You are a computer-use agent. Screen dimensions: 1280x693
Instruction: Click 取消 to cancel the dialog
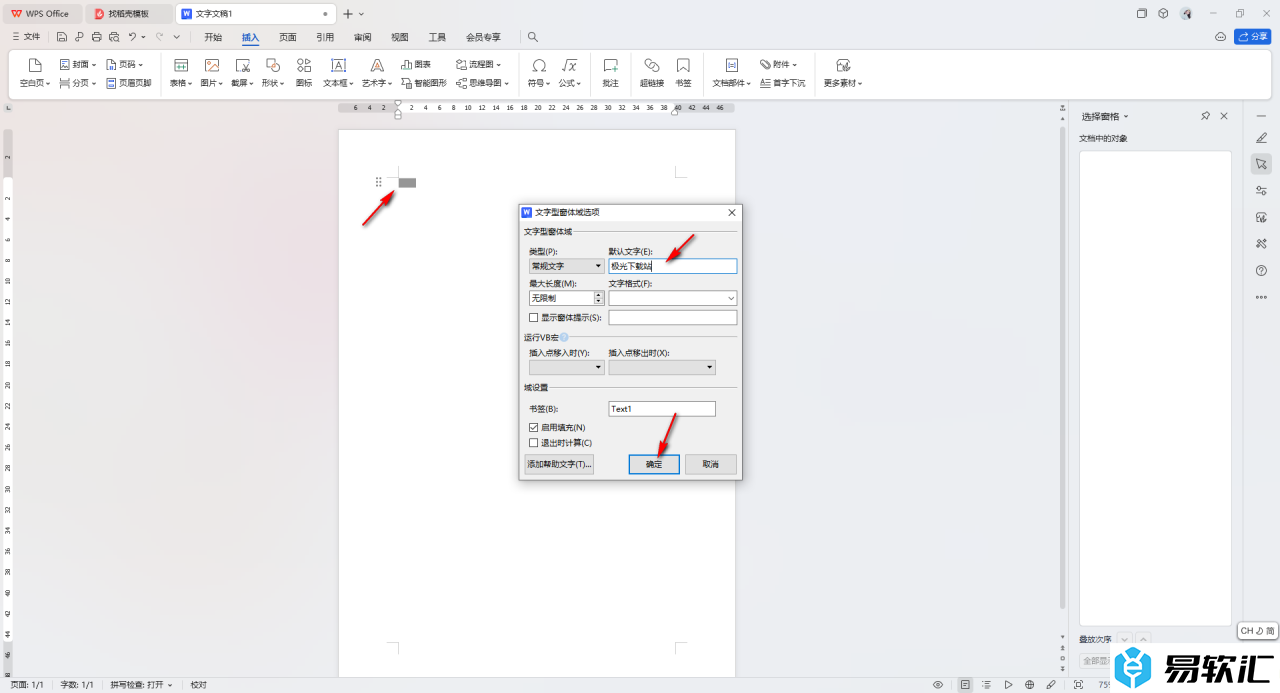click(711, 464)
